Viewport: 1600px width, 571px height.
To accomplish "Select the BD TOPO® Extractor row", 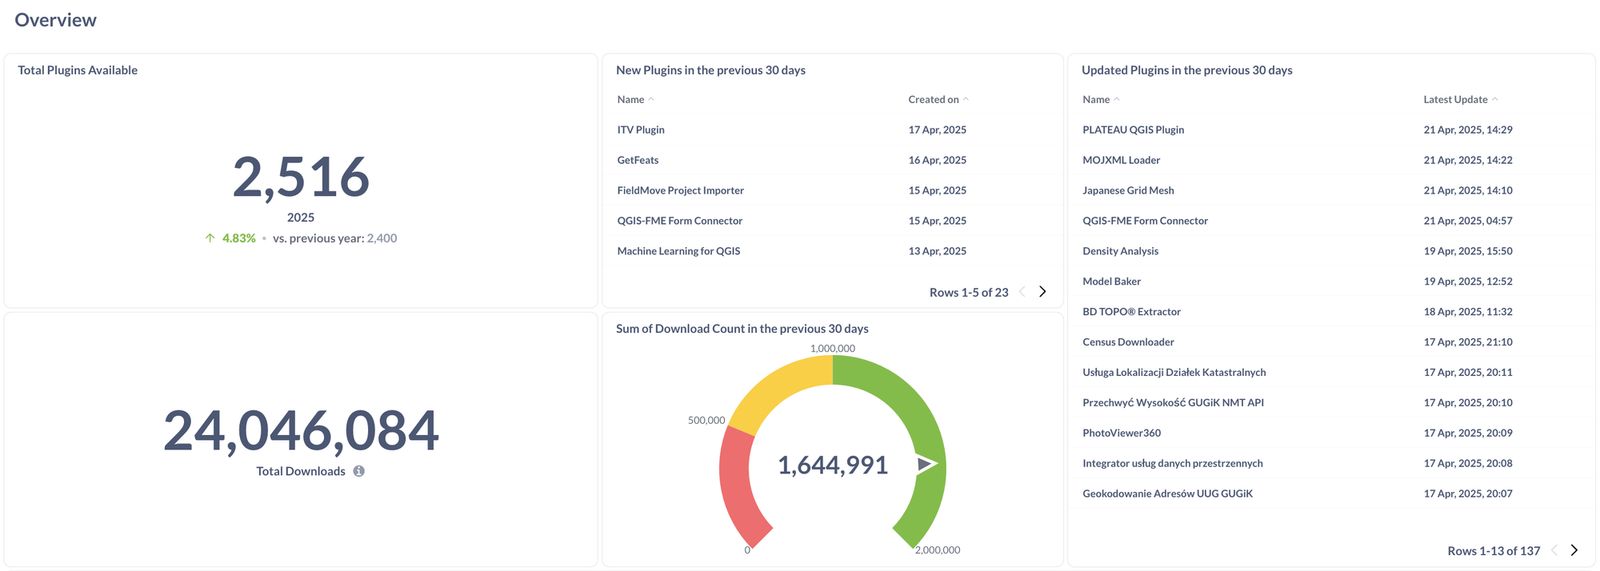I will (1331, 312).
